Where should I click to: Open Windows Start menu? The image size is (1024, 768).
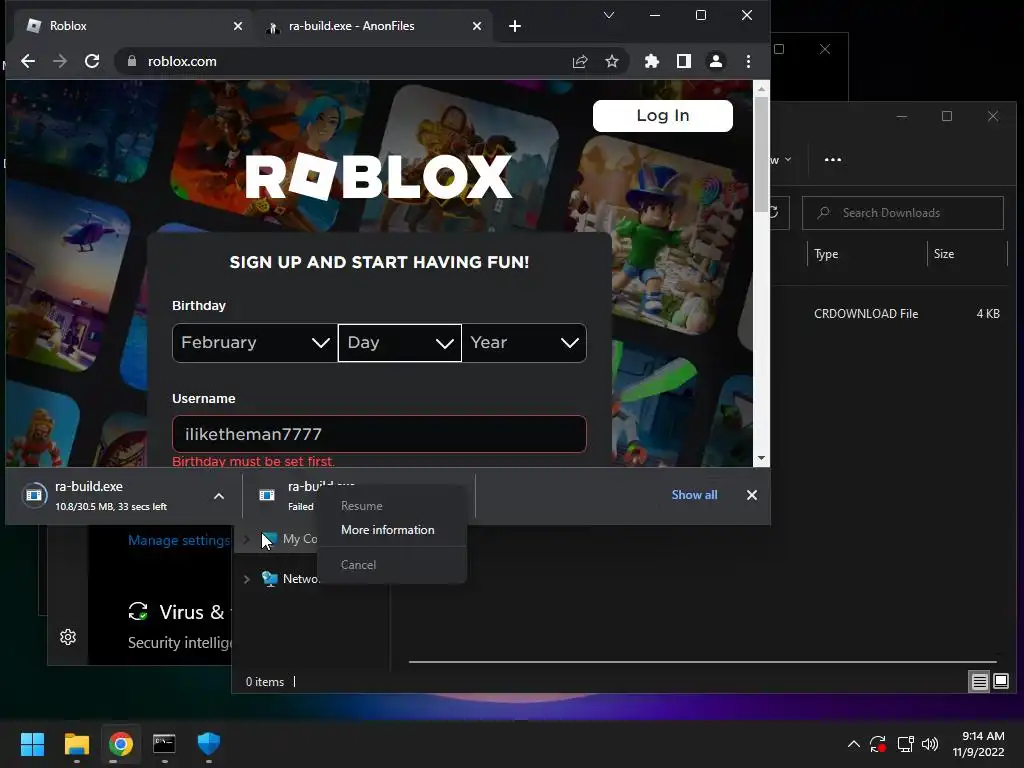(32, 744)
